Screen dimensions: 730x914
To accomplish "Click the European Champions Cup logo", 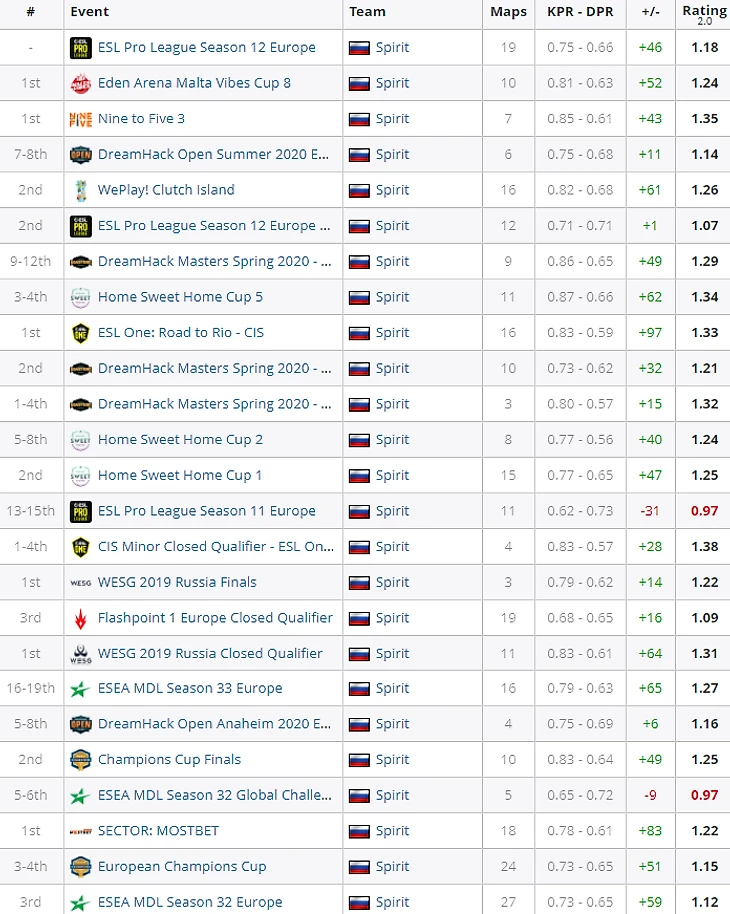I will pos(80,867).
